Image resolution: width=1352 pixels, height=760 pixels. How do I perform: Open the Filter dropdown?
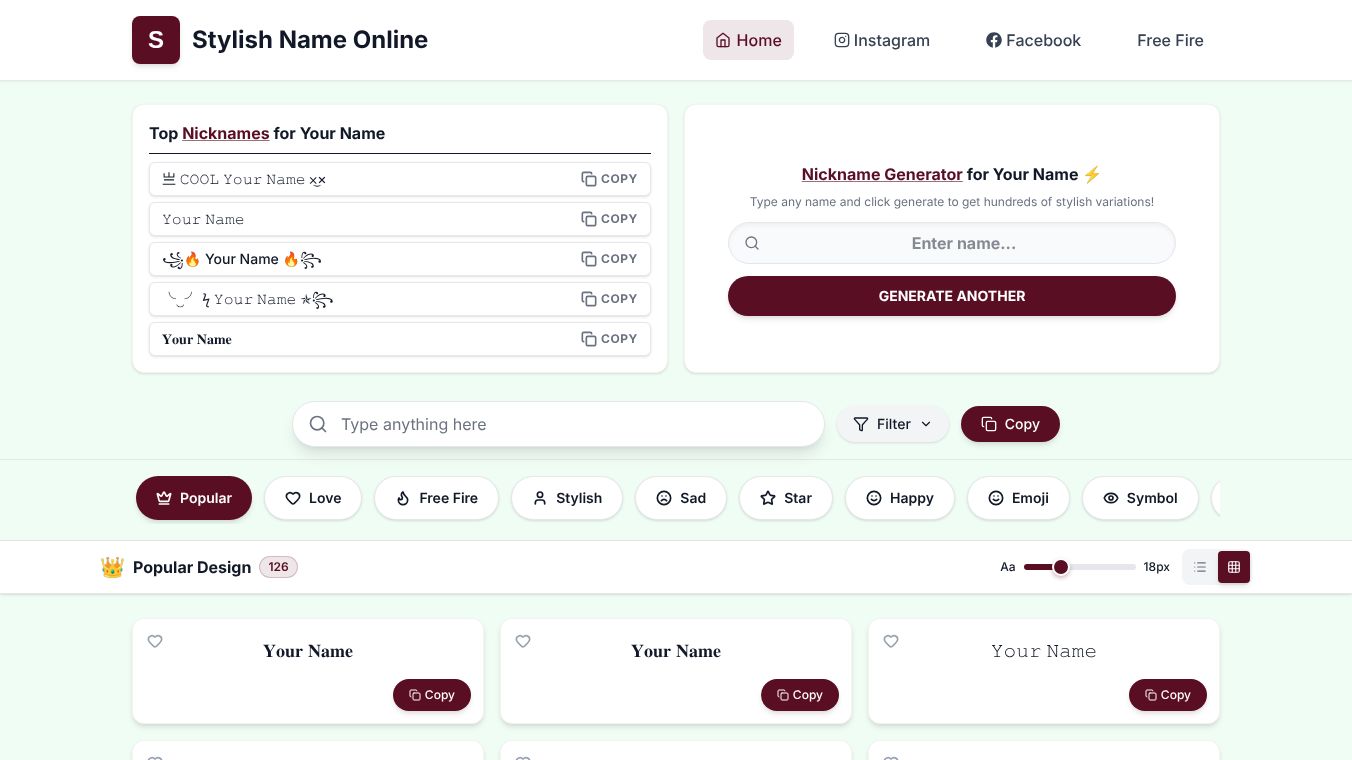point(892,424)
